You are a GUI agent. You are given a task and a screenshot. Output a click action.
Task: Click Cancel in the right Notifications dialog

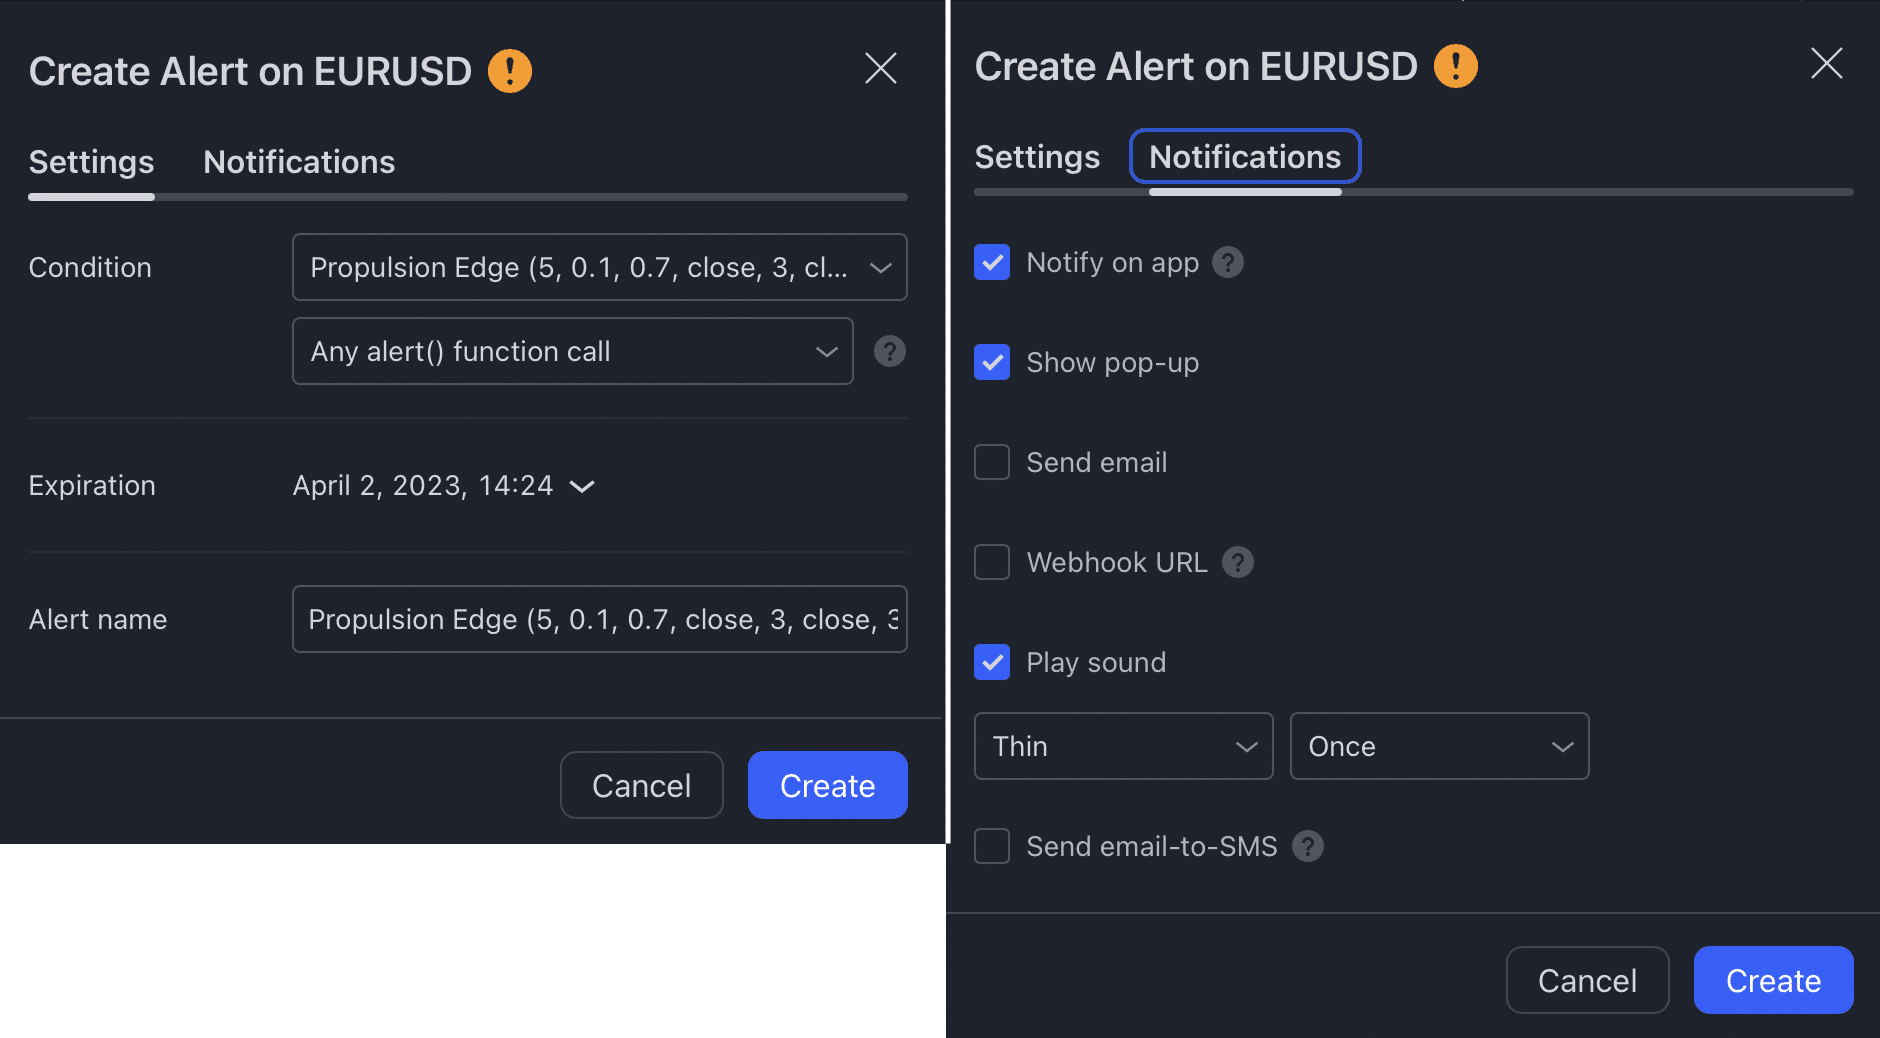(x=1588, y=980)
